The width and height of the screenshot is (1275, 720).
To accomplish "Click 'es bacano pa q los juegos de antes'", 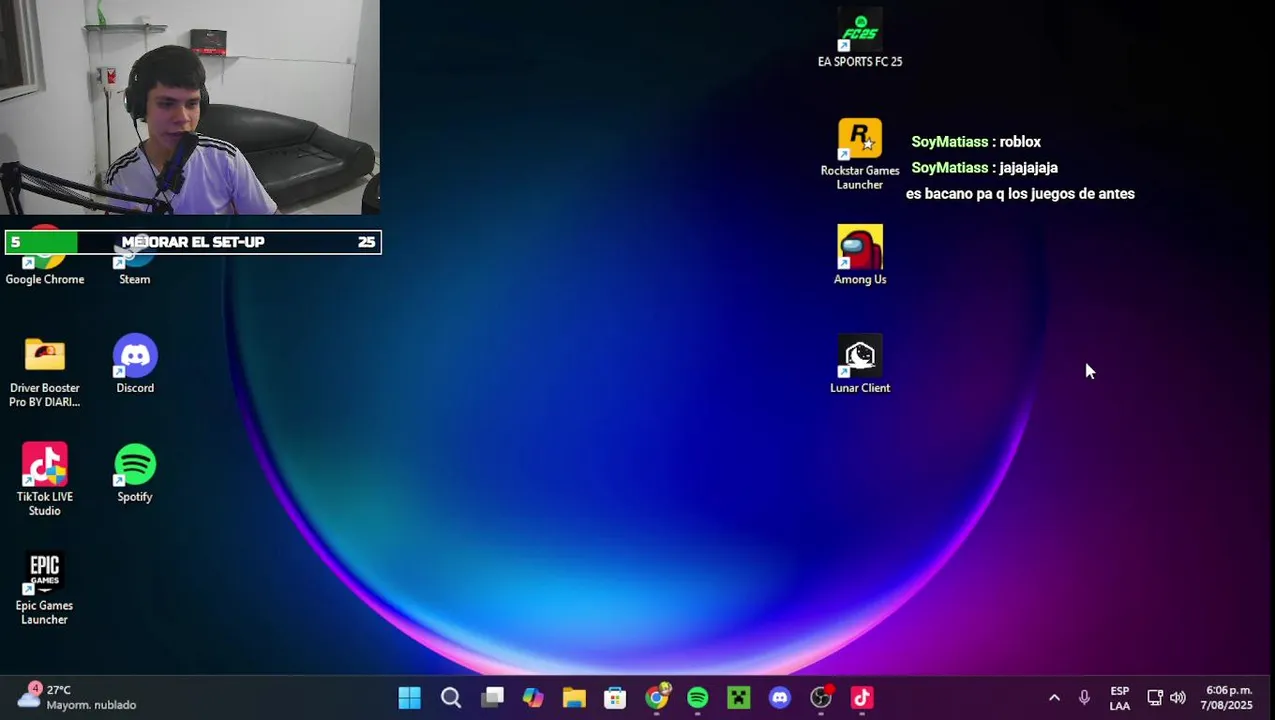I will [1020, 194].
